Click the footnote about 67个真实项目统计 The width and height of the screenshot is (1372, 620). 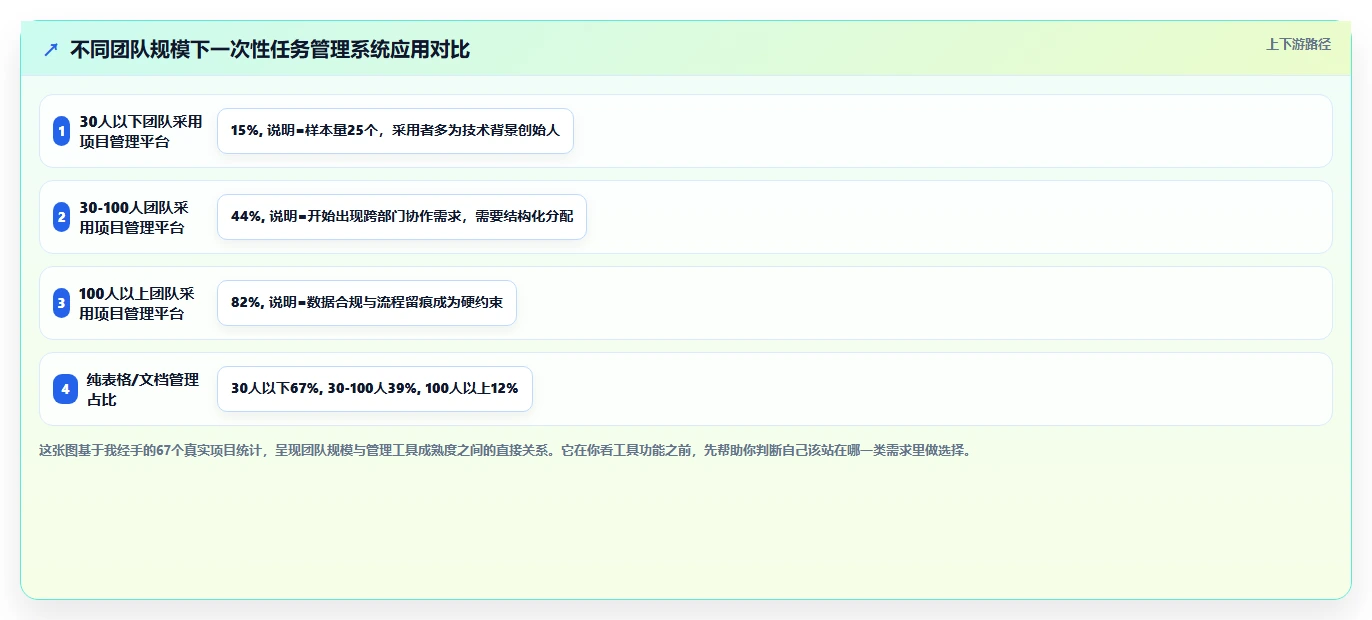505,450
